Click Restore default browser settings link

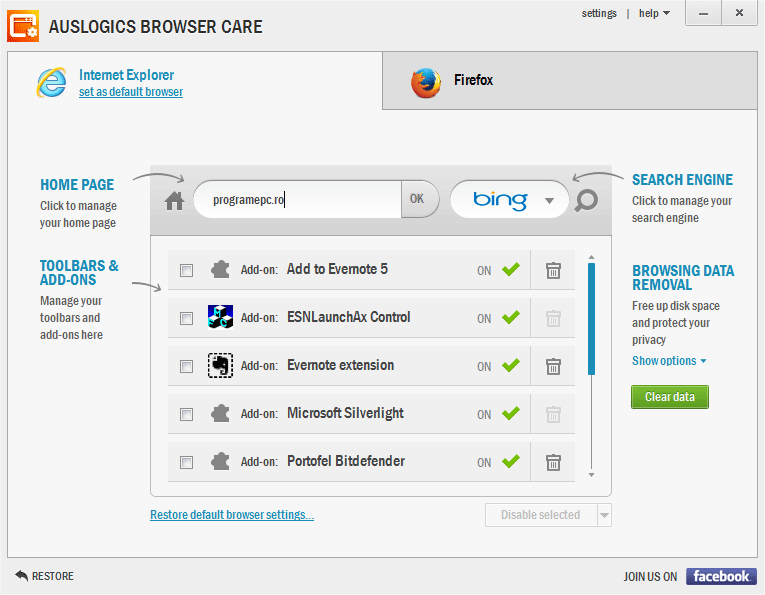(x=232, y=515)
